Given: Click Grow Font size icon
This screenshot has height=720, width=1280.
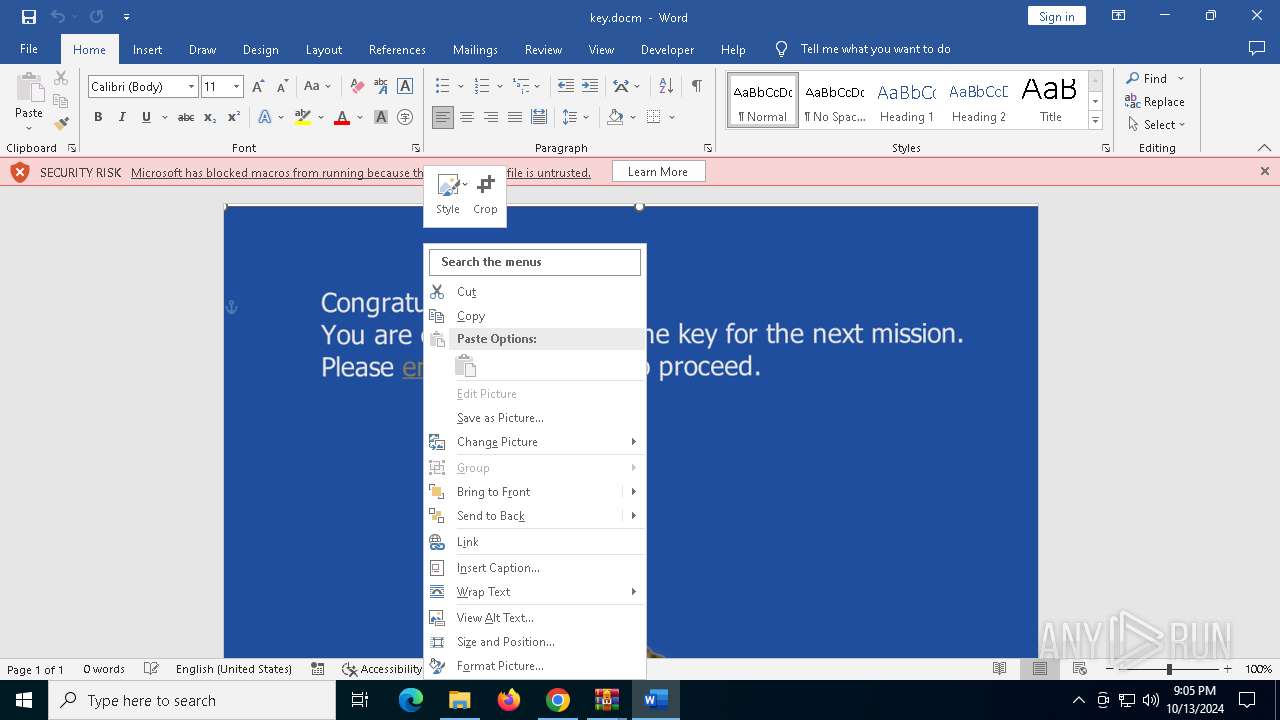Looking at the screenshot, I should pyautogui.click(x=258, y=87).
